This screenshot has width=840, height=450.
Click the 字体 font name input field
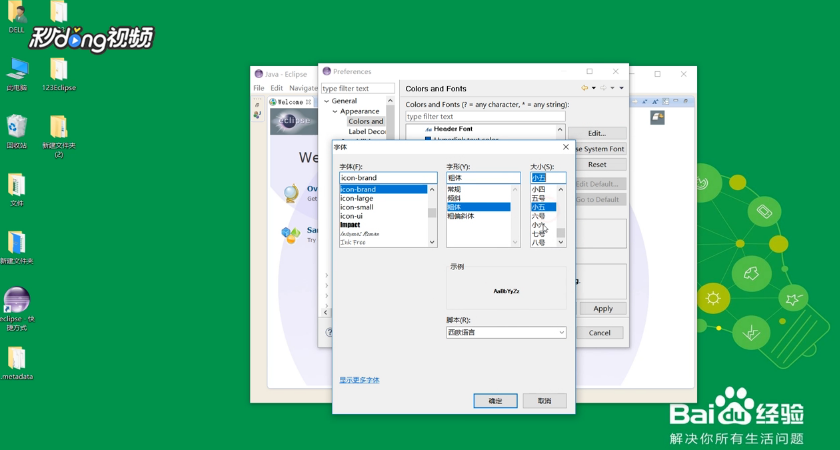(x=388, y=178)
